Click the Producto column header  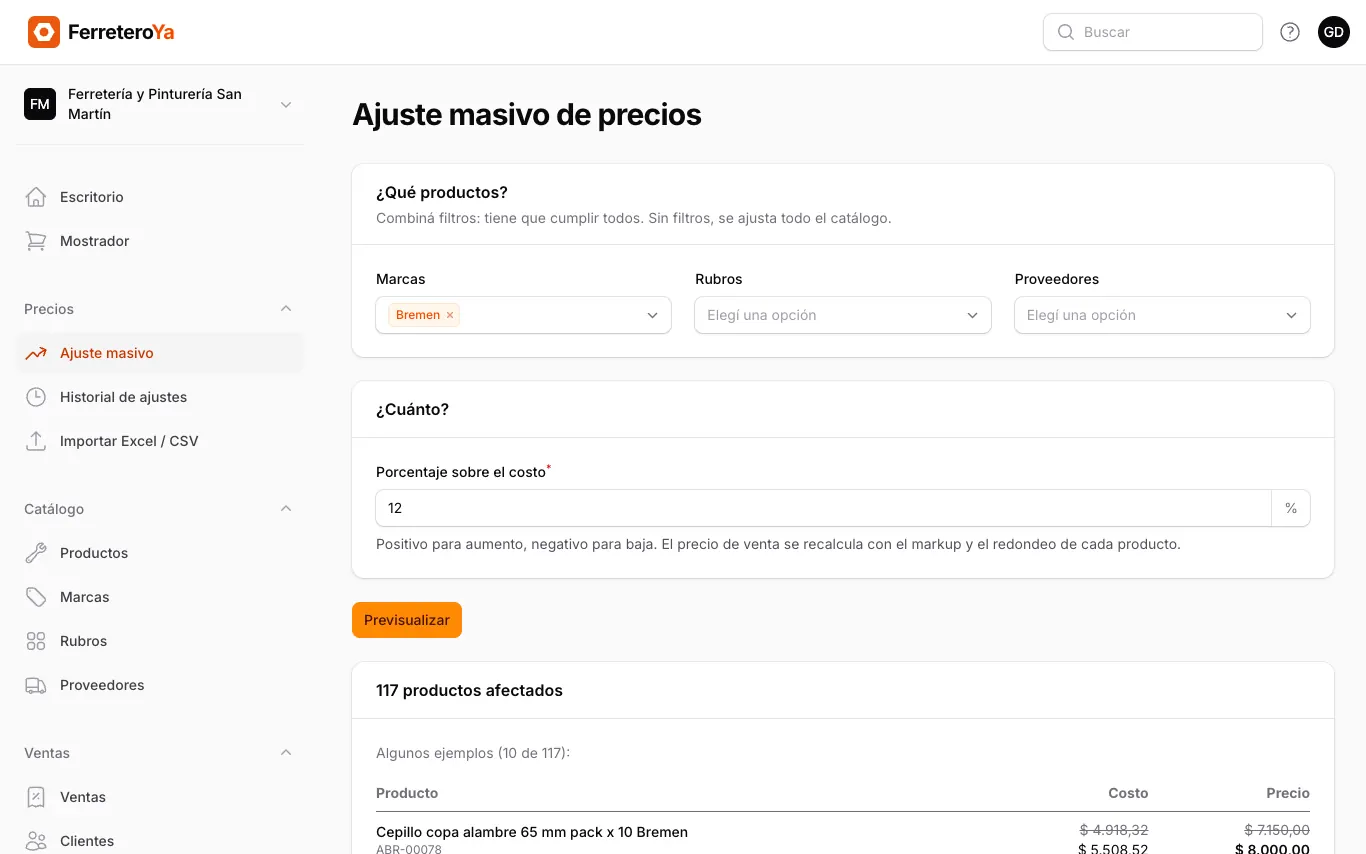[x=407, y=793]
